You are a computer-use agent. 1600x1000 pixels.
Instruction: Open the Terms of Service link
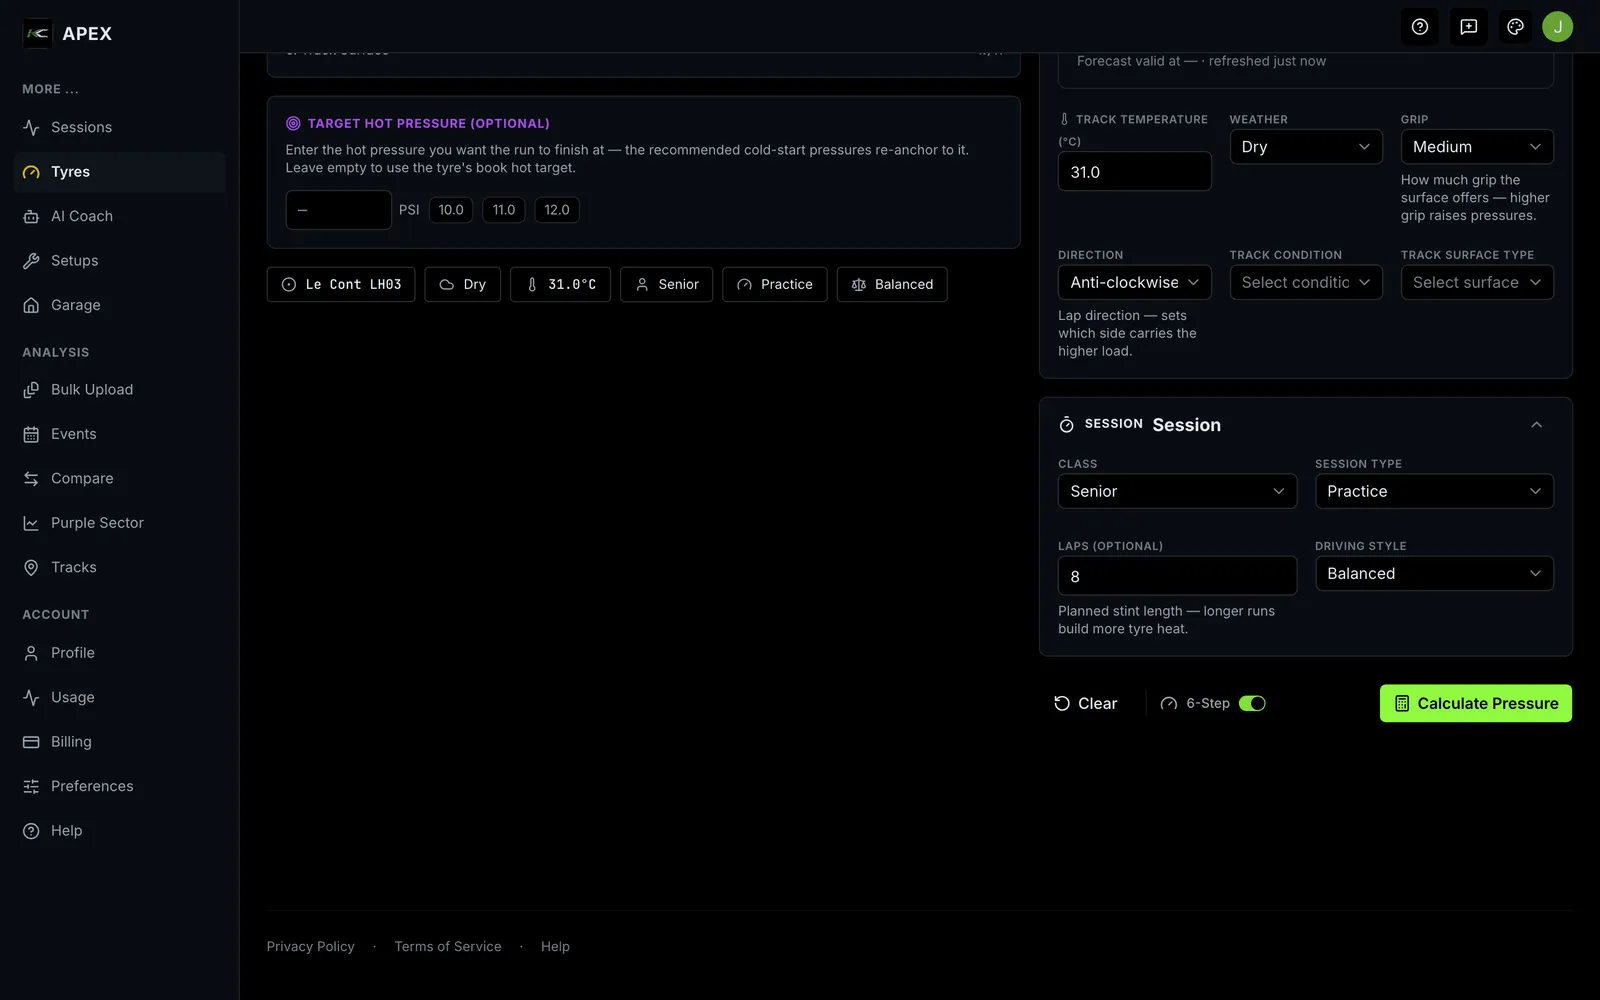click(x=448, y=946)
